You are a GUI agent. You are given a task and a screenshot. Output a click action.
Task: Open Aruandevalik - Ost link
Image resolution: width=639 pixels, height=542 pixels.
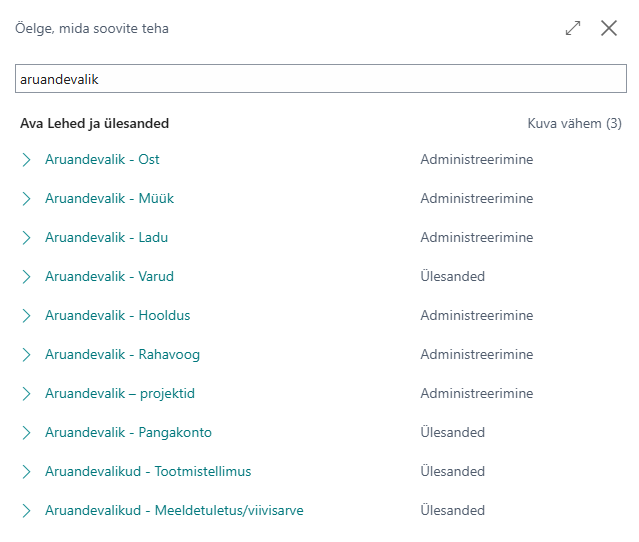tap(102, 159)
